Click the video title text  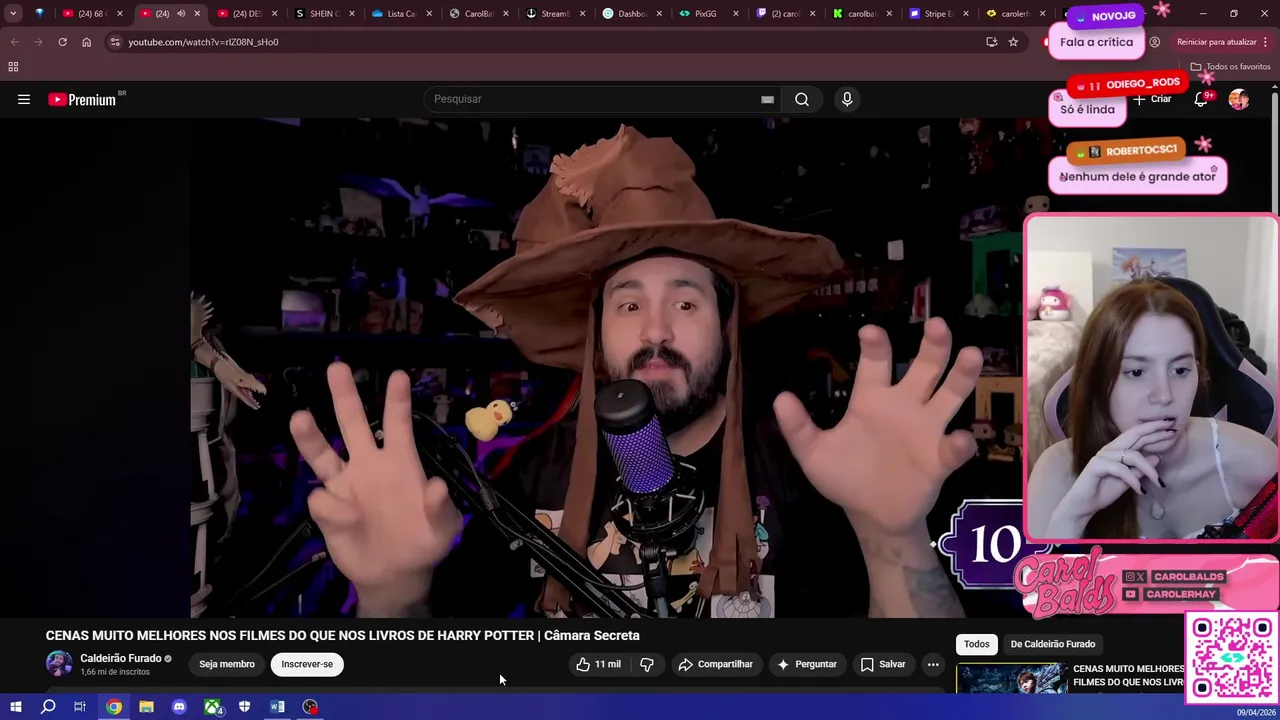tap(342, 635)
